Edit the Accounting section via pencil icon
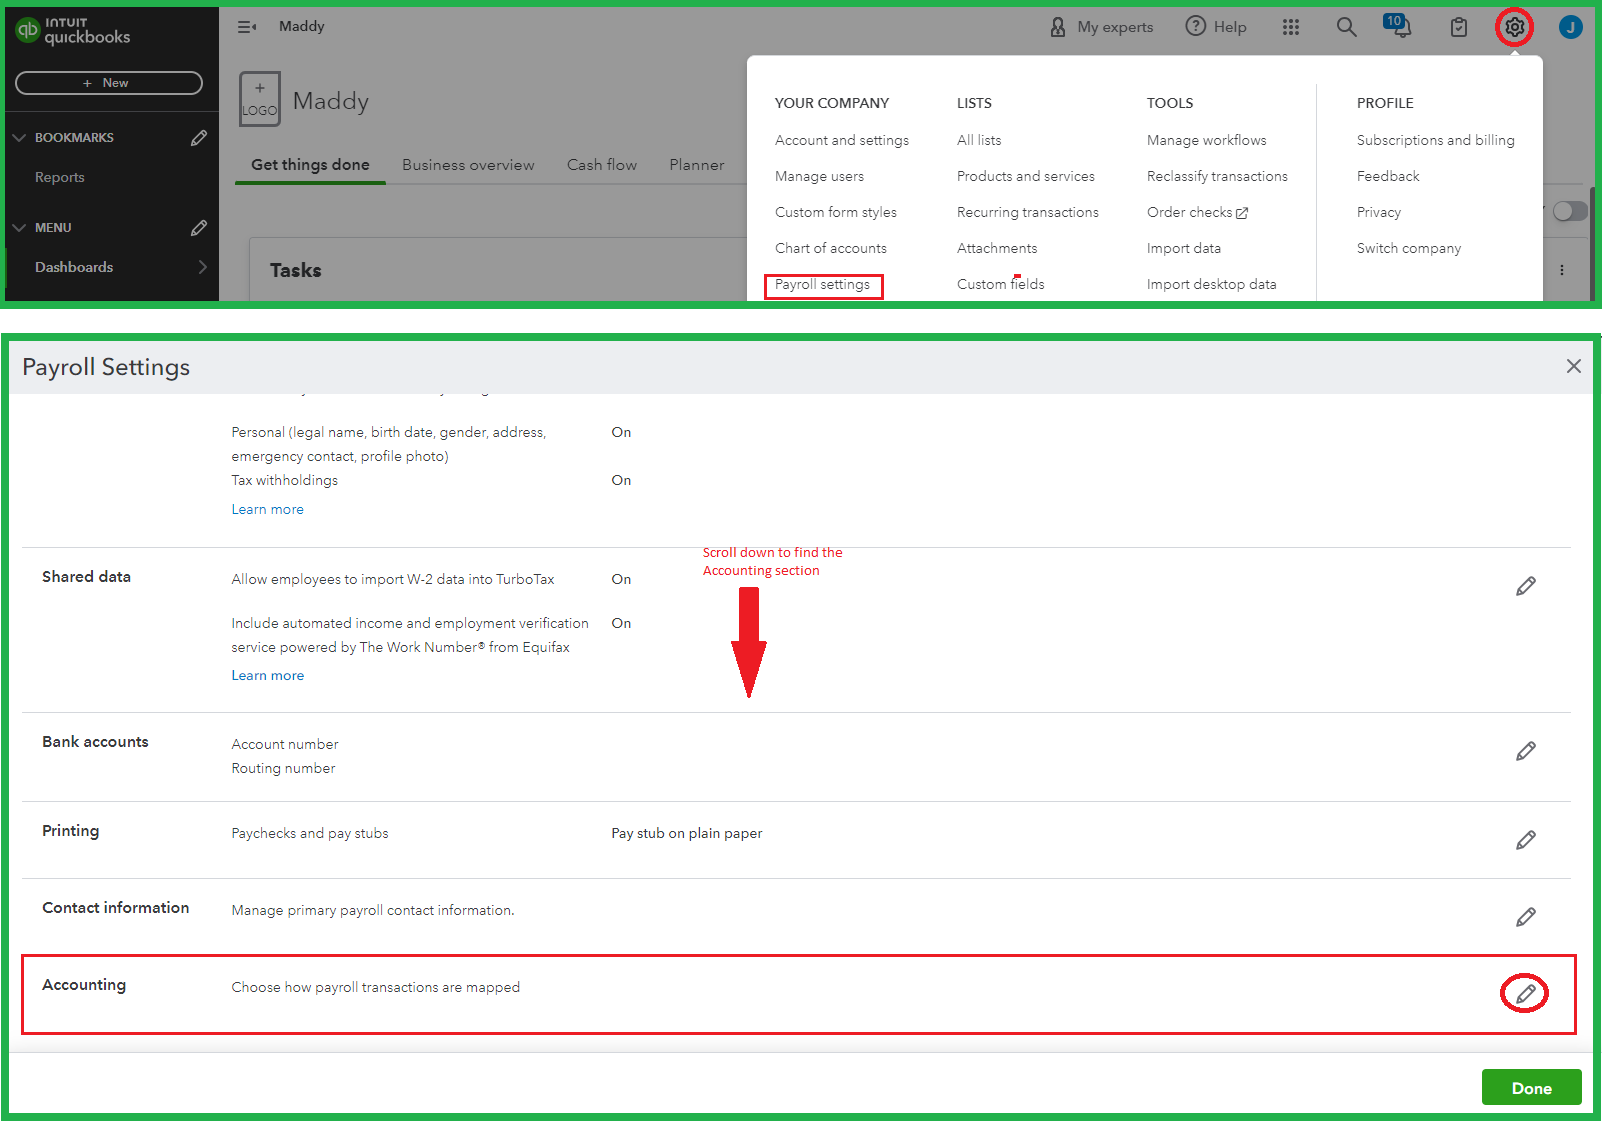1602x1122 pixels. coord(1524,993)
